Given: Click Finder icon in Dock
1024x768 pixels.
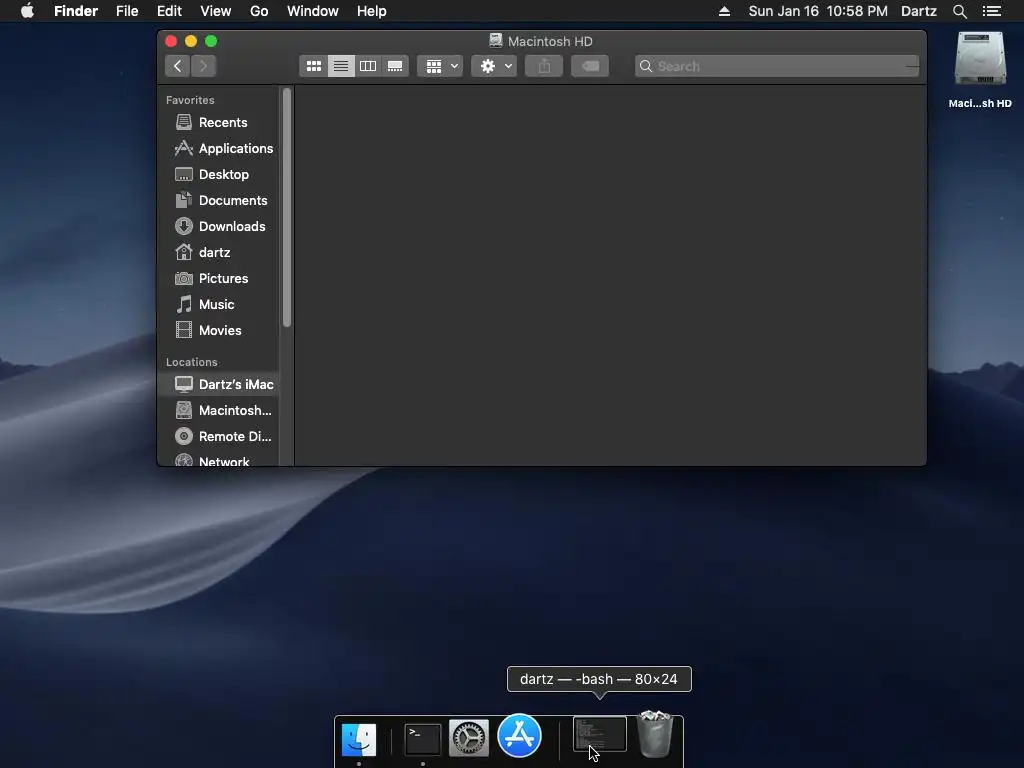Looking at the screenshot, I should click(x=359, y=739).
